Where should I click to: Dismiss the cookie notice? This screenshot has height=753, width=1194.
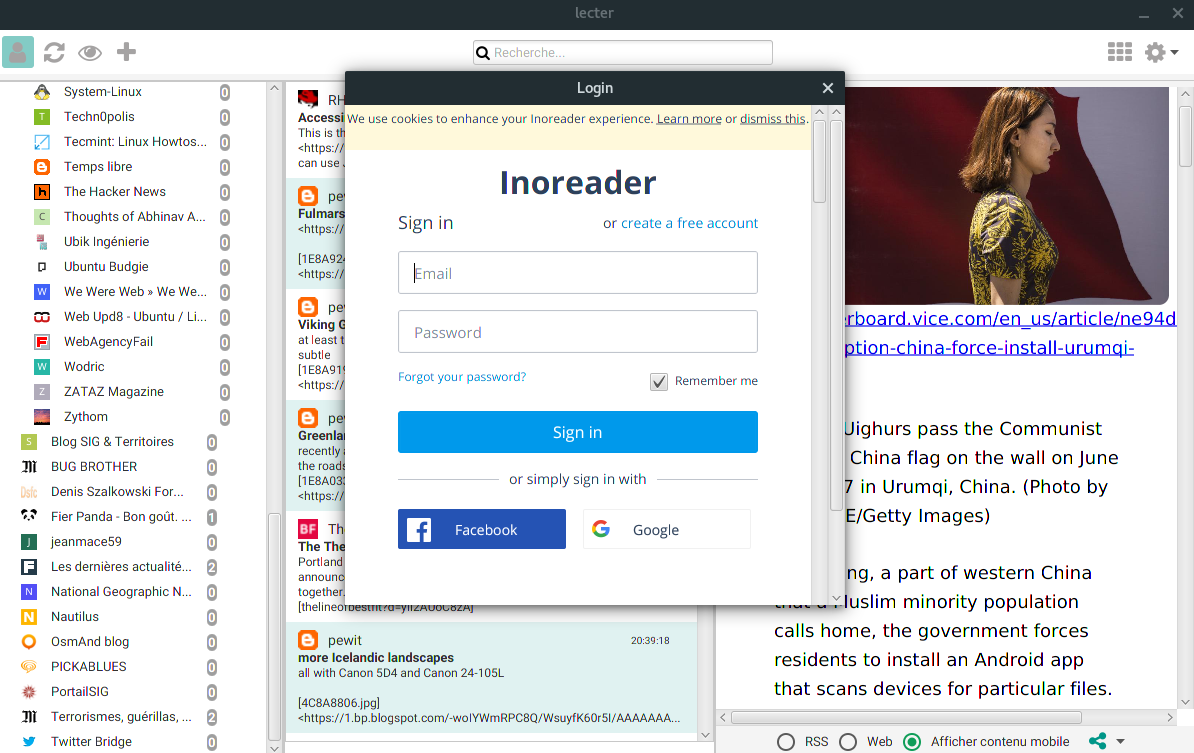click(x=772, y=119)
